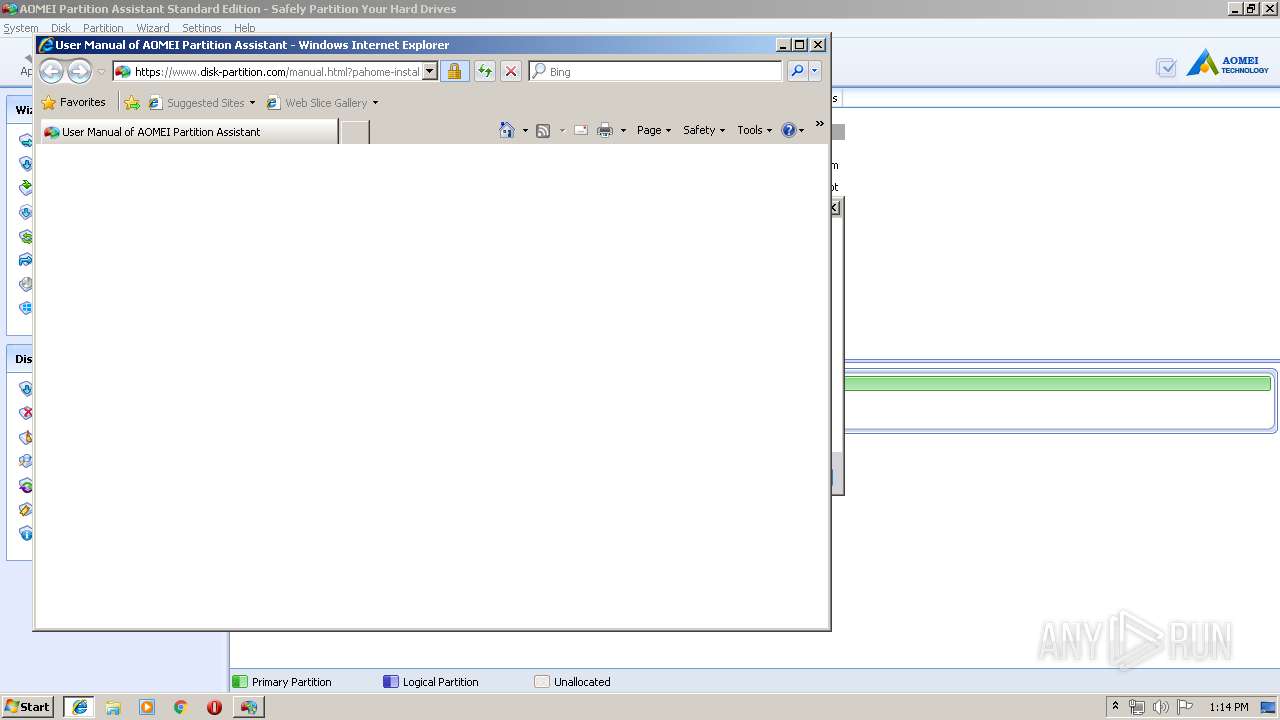The image size is (1280, 720).
Task: Open the Safety menu in IE
Action: click(x=704, y=130)
